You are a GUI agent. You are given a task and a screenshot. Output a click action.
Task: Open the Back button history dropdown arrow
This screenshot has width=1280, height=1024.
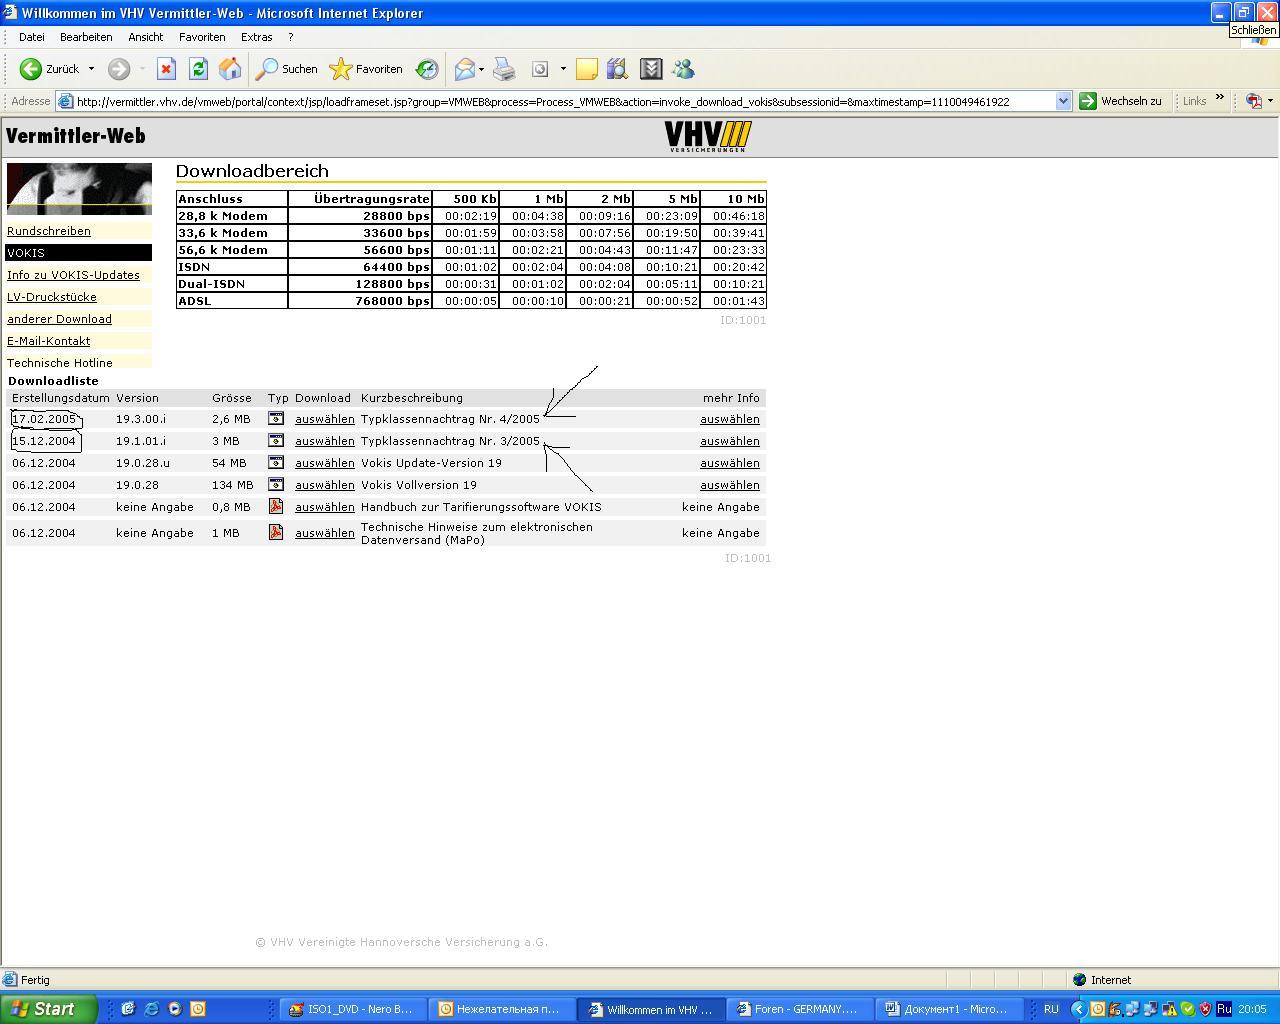pos(91,69)
